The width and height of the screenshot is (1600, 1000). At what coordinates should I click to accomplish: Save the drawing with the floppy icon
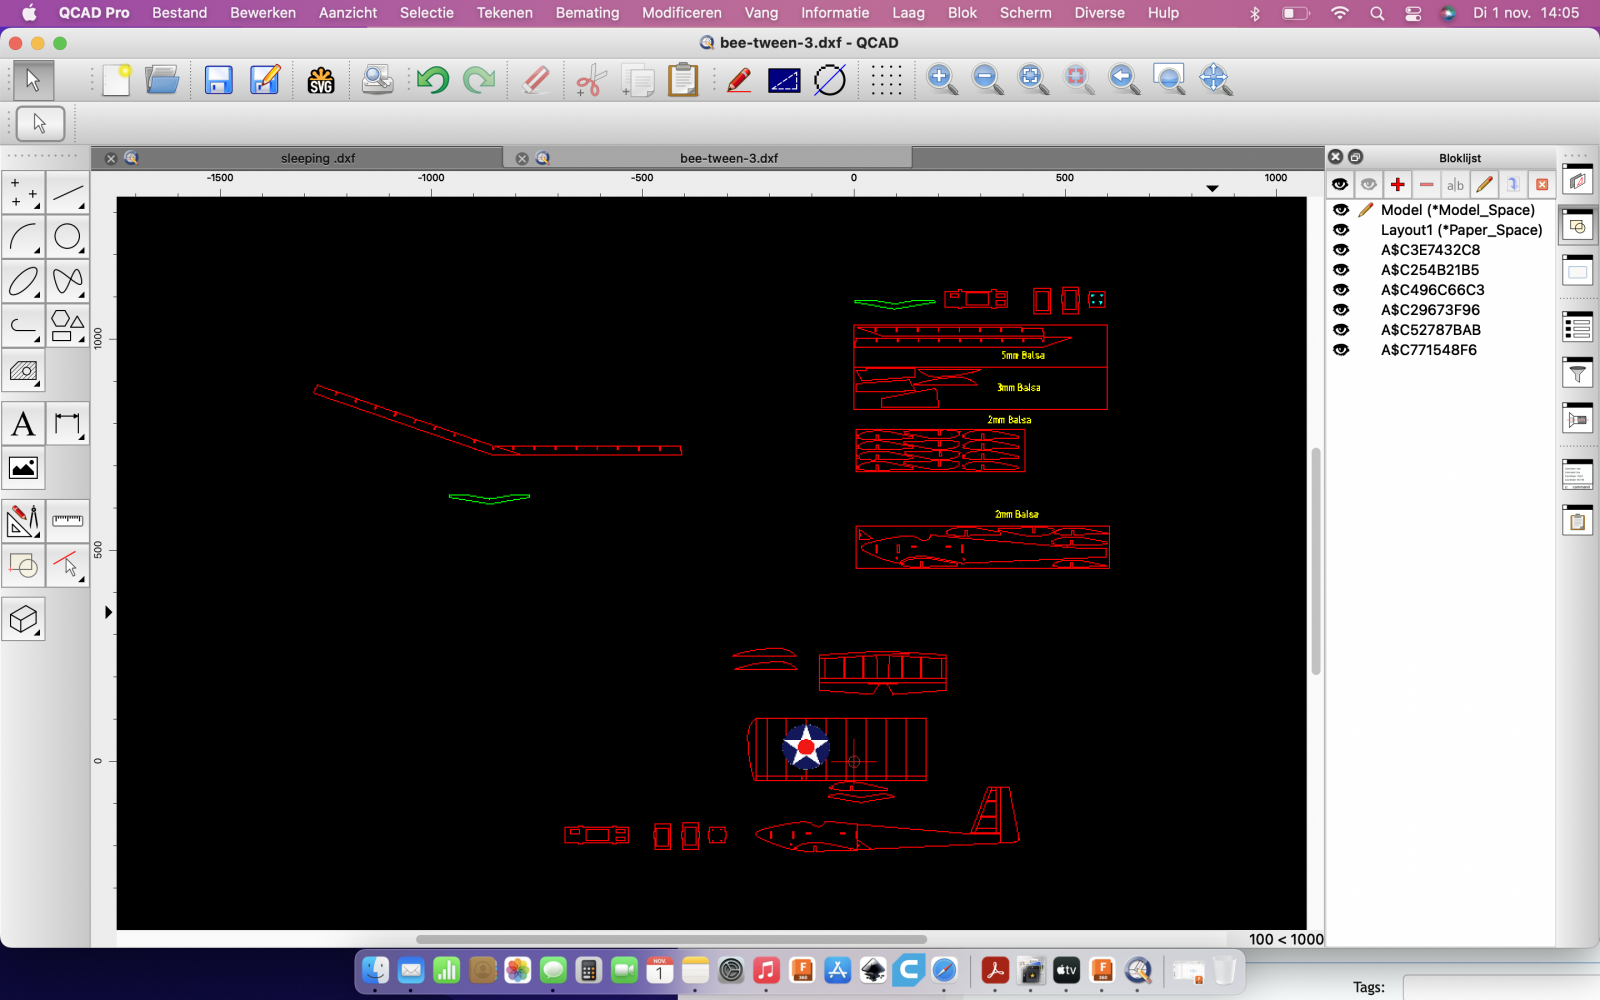[218, 80]
